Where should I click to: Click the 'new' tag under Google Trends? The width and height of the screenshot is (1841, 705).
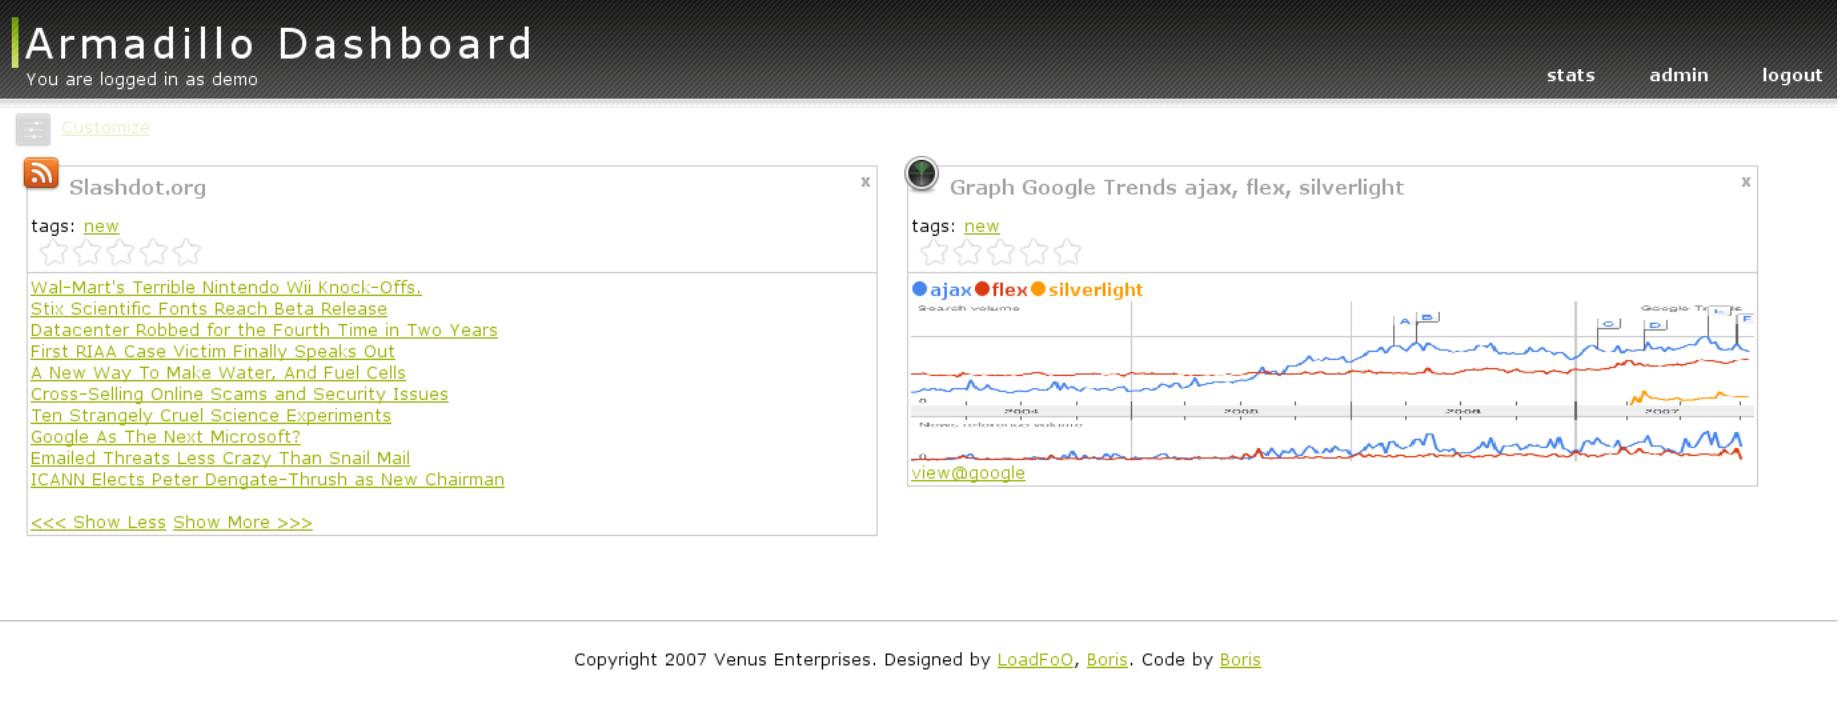tap(981, 227)
